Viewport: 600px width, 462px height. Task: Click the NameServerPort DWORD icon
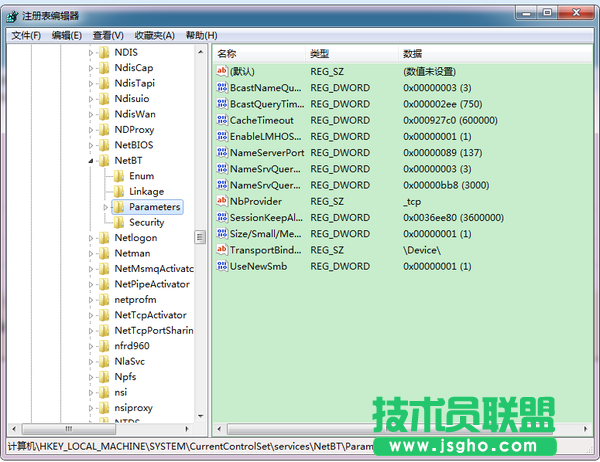click(222, 152)
